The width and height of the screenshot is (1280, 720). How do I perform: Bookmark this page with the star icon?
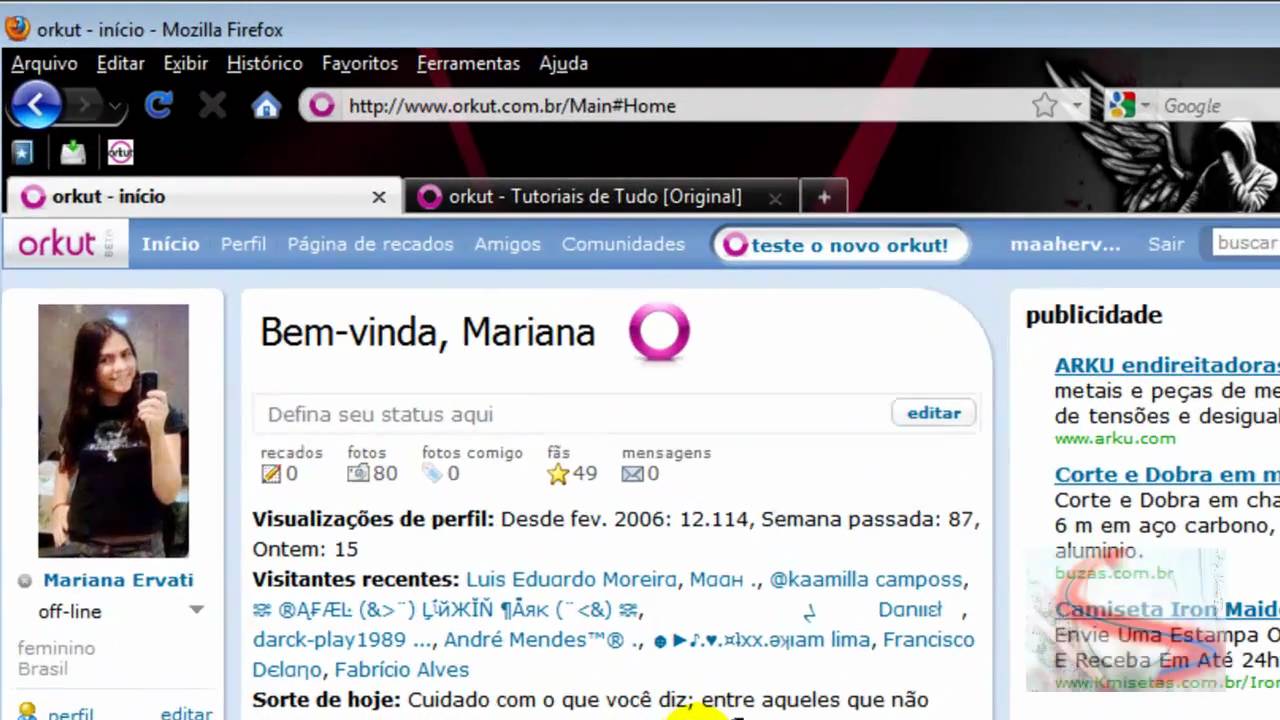point(1044,105)
